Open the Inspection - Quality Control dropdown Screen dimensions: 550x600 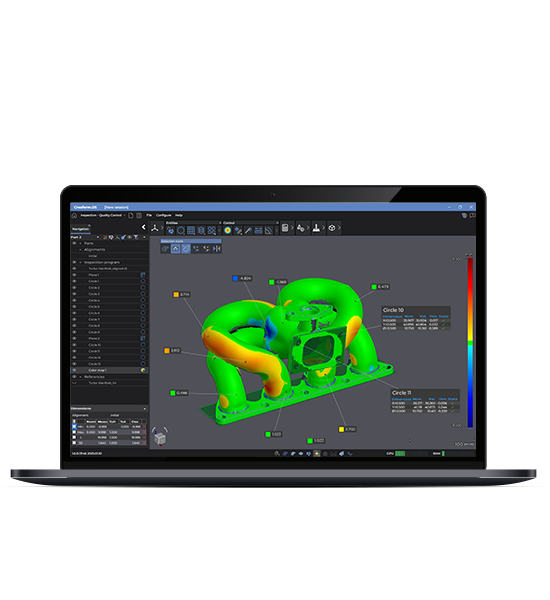coord(103,215)
